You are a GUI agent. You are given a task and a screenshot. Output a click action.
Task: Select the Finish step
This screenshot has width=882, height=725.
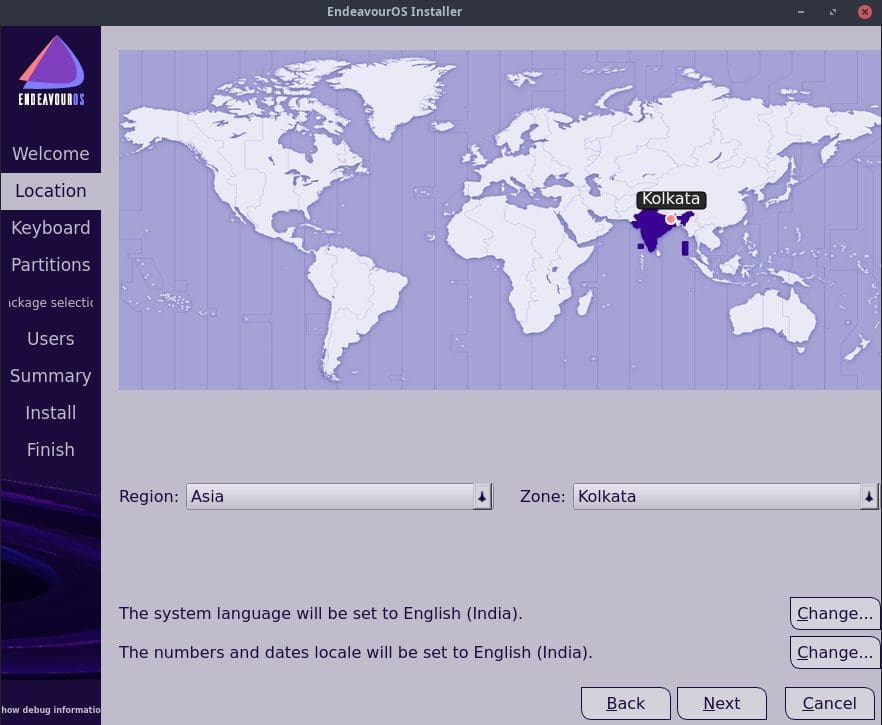point(51,450)
